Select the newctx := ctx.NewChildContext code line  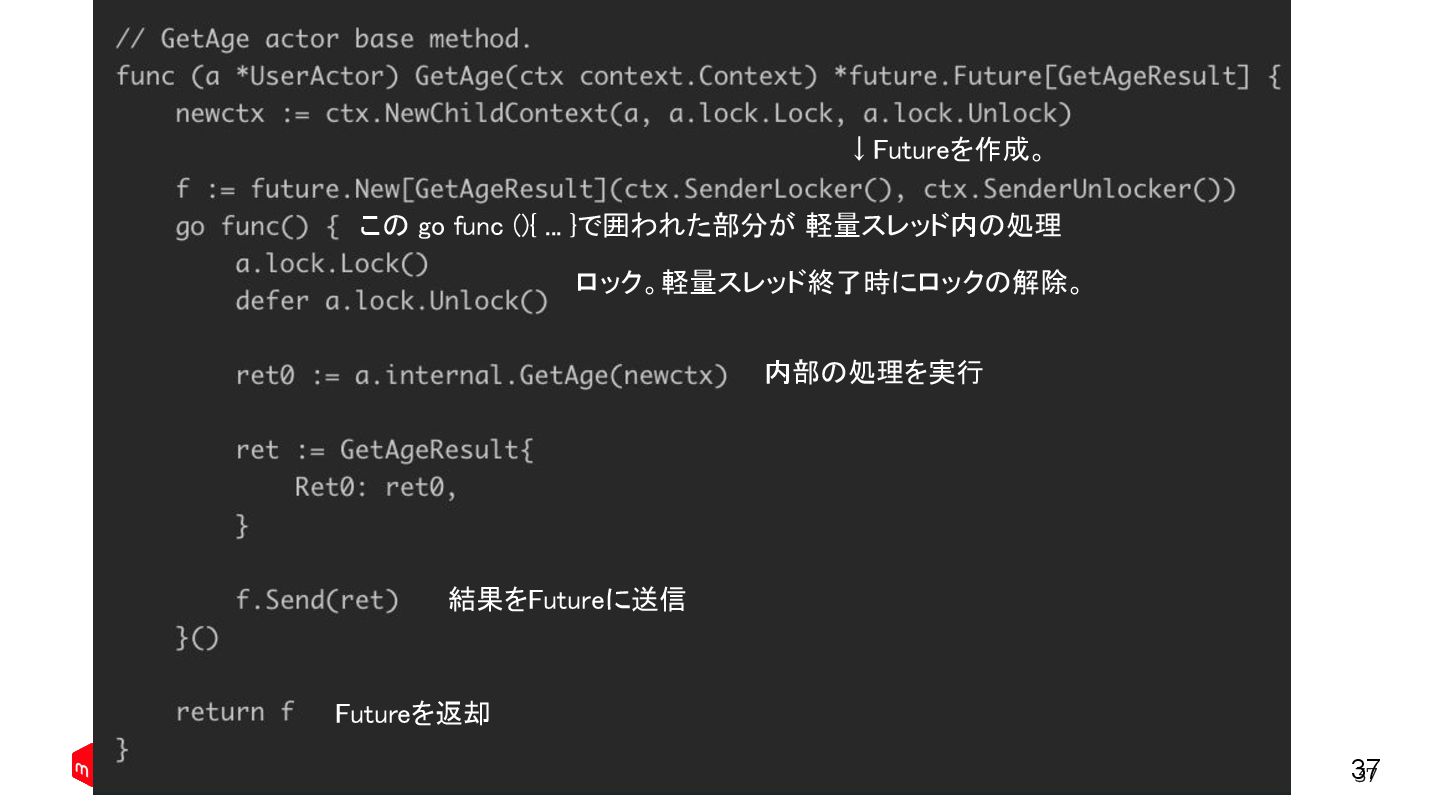623,114
